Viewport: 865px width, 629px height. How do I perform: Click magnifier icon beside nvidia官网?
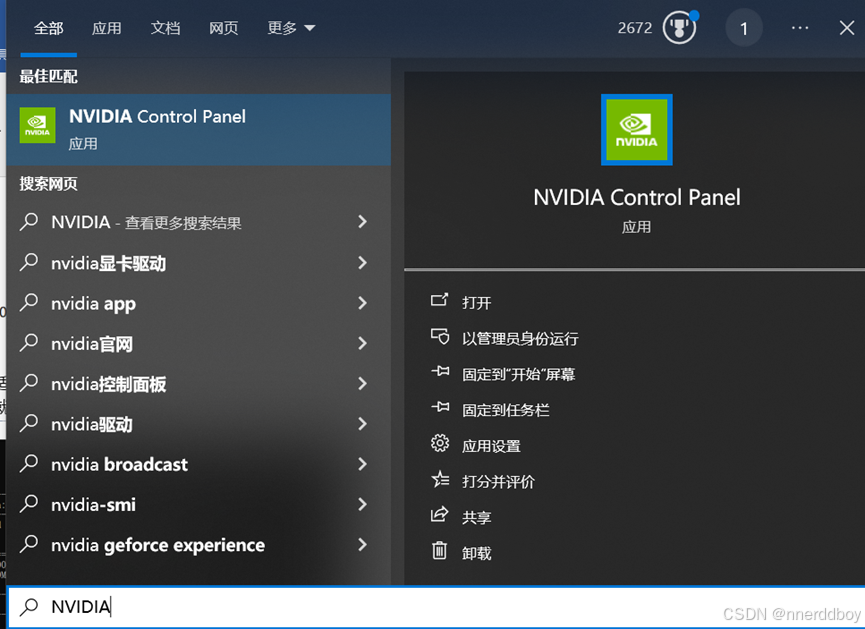click(x=29, y=343)
